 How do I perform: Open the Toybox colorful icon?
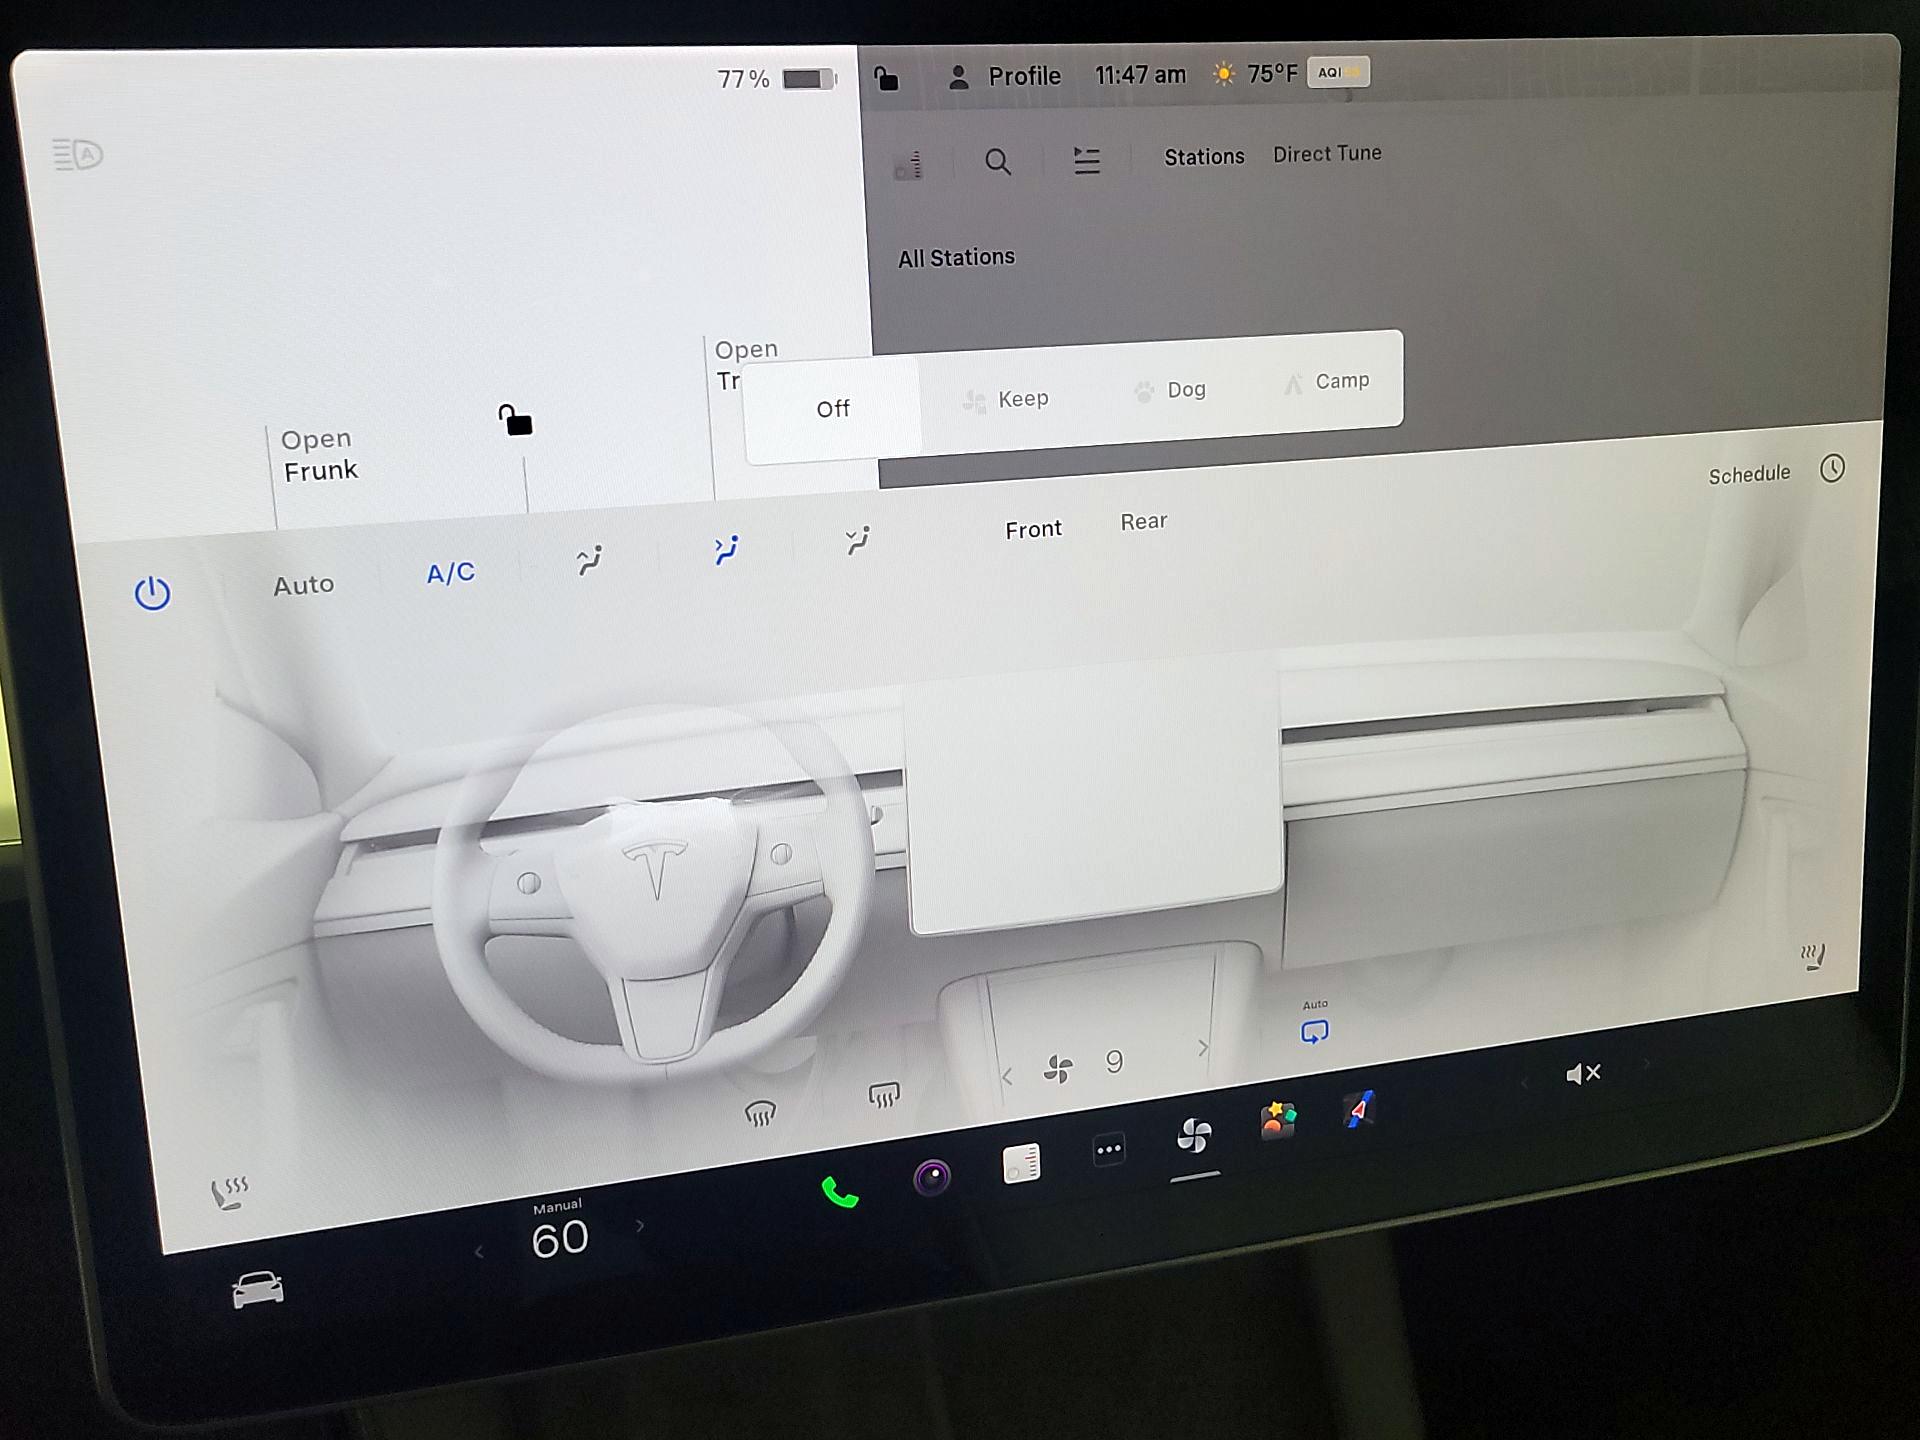click(1277, 1120)
